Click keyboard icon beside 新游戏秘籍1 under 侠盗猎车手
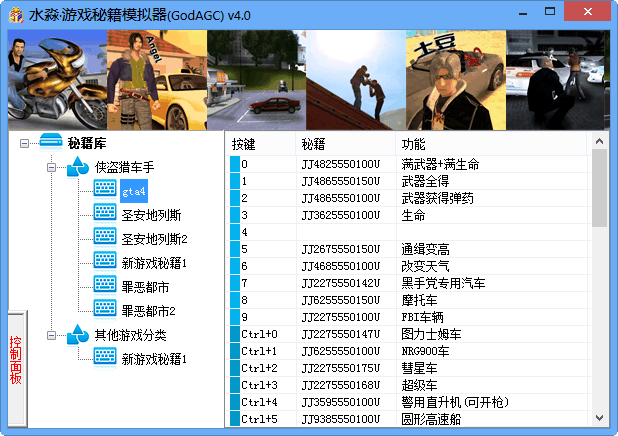This screenshot has height=436, width=618. point(105,261)
